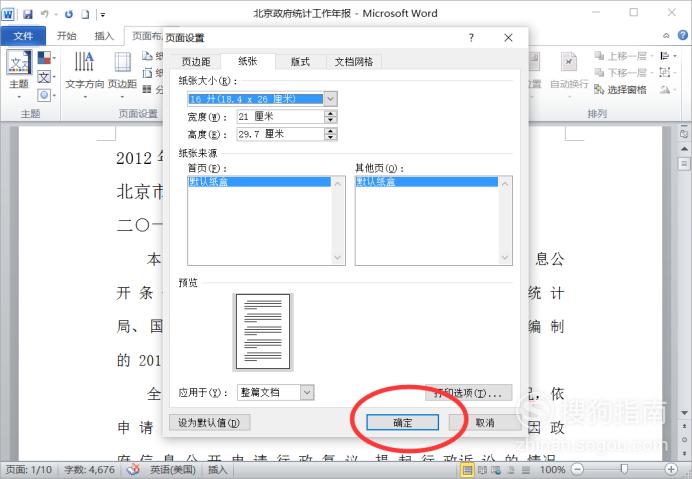This screenshot has height=479, width=692.
Task: Increase the paper height with up spinner
Action: click(331, 131)
